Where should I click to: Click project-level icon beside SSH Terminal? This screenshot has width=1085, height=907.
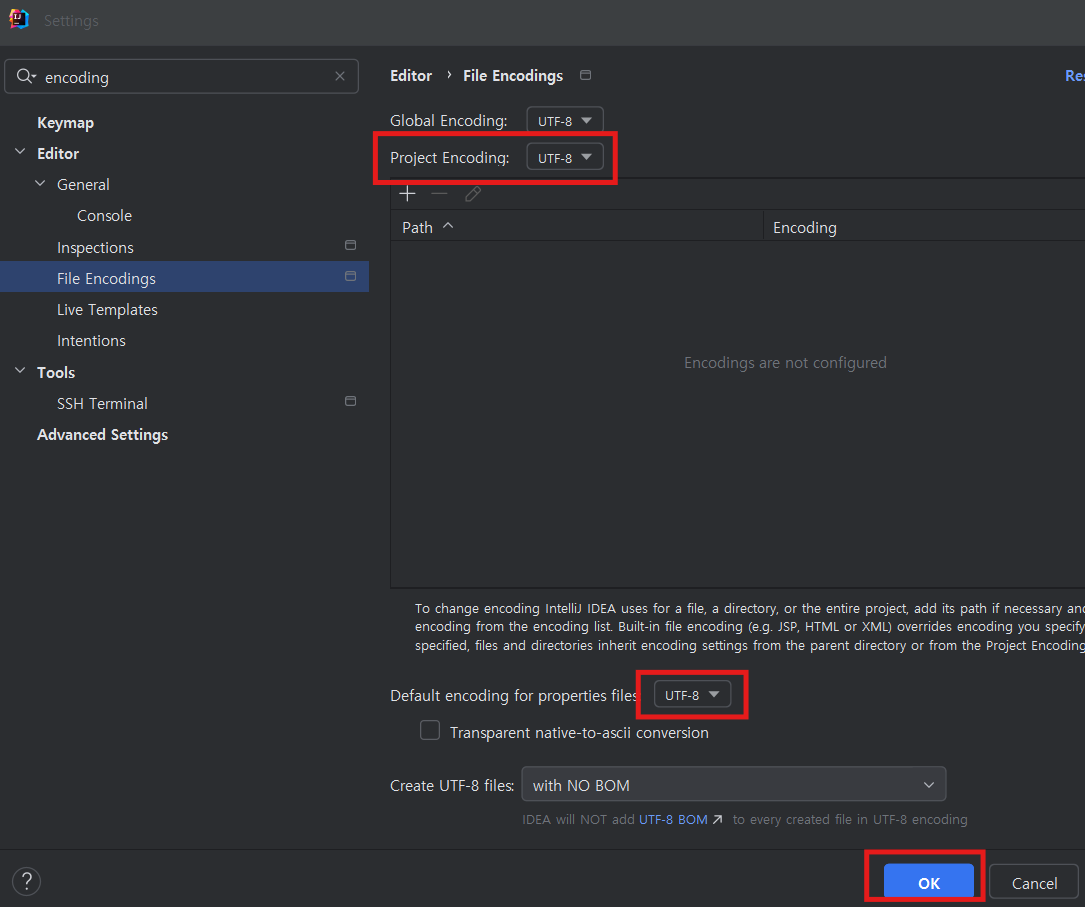351,401
